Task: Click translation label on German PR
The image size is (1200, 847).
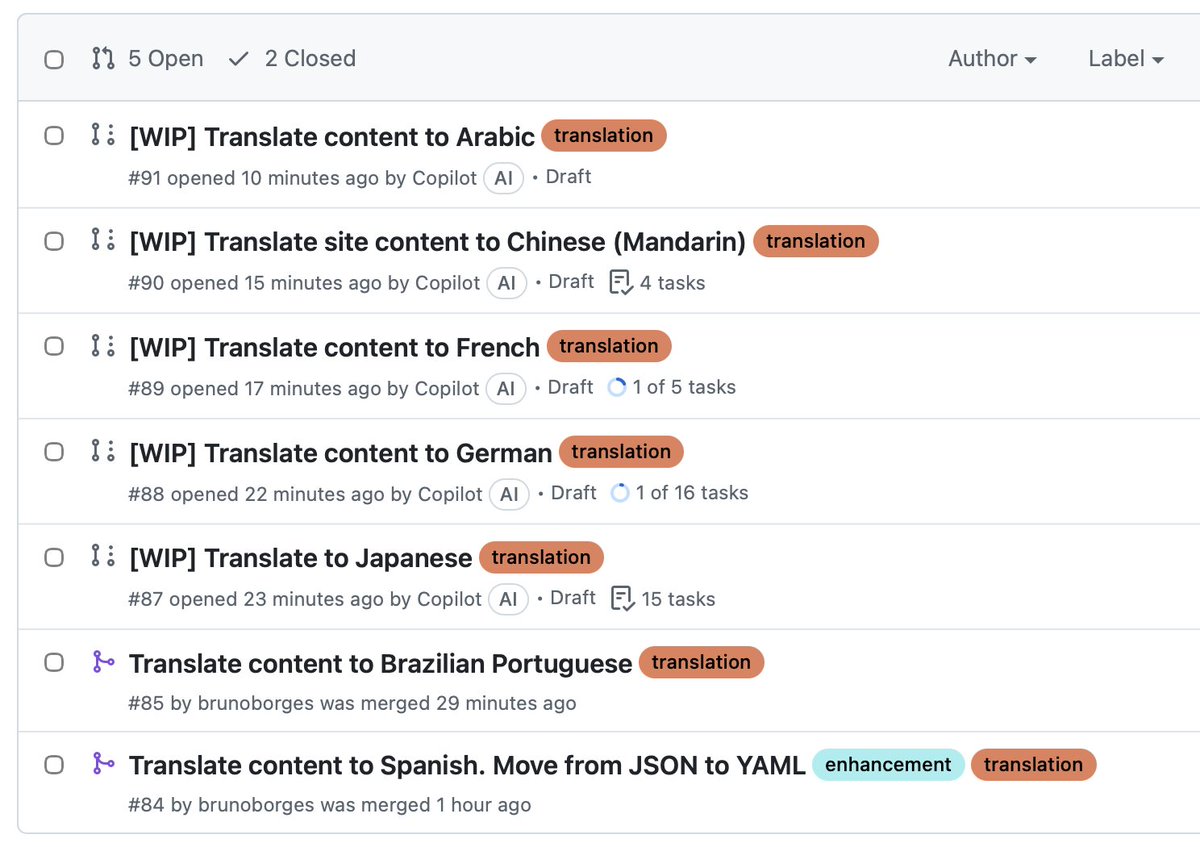Action: coord(621,452)
